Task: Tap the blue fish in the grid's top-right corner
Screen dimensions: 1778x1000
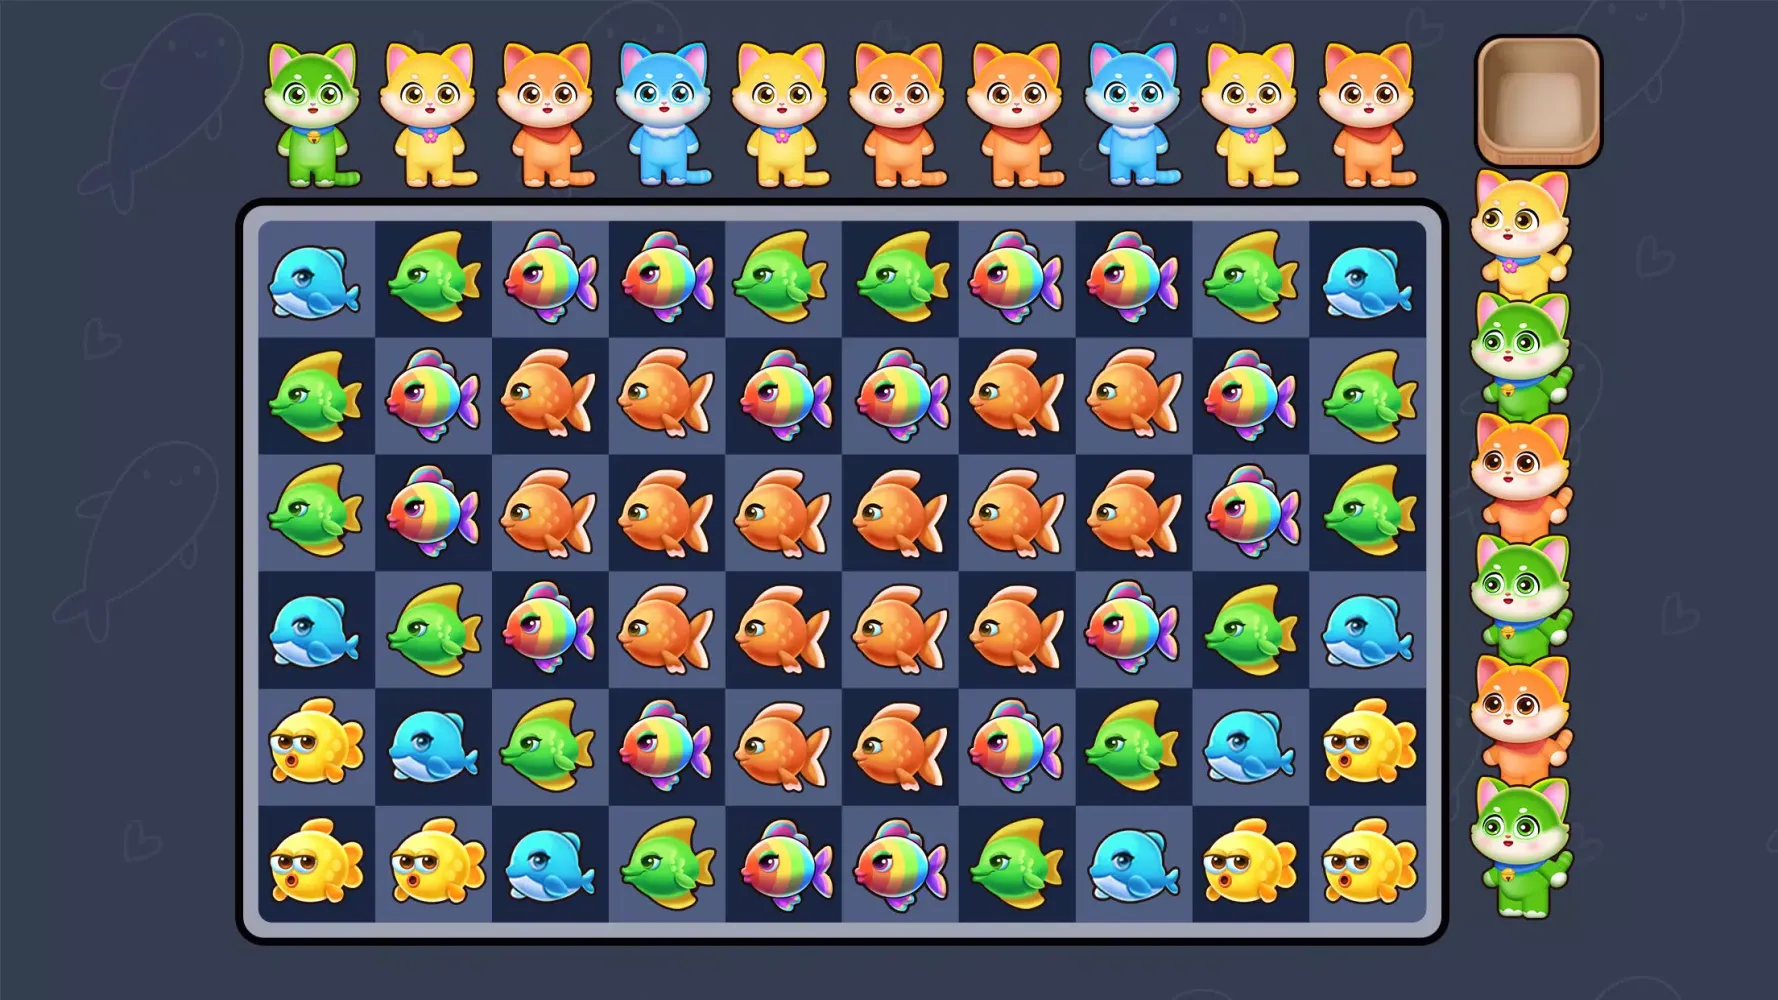Action: click(1367, 281)
